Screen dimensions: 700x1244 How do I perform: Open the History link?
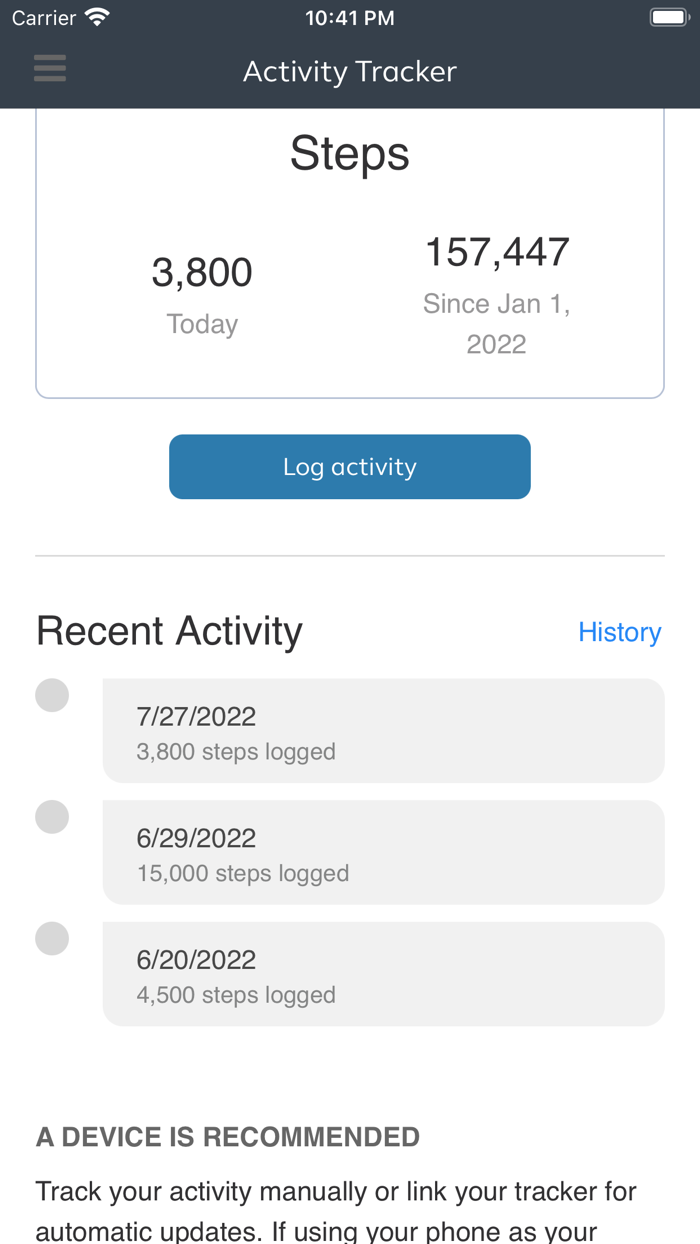click(620, 630)
